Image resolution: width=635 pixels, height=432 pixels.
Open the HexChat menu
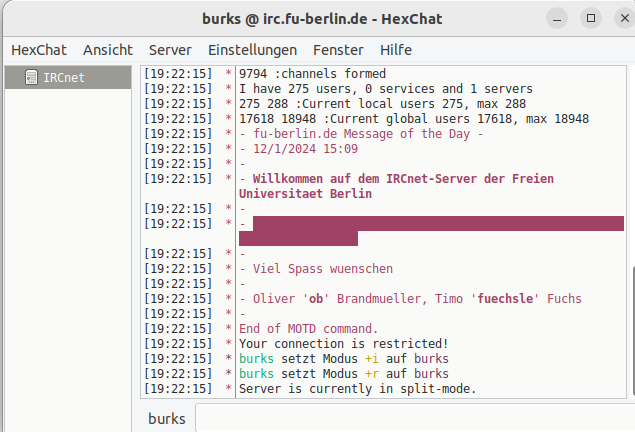tap(39, 49)
